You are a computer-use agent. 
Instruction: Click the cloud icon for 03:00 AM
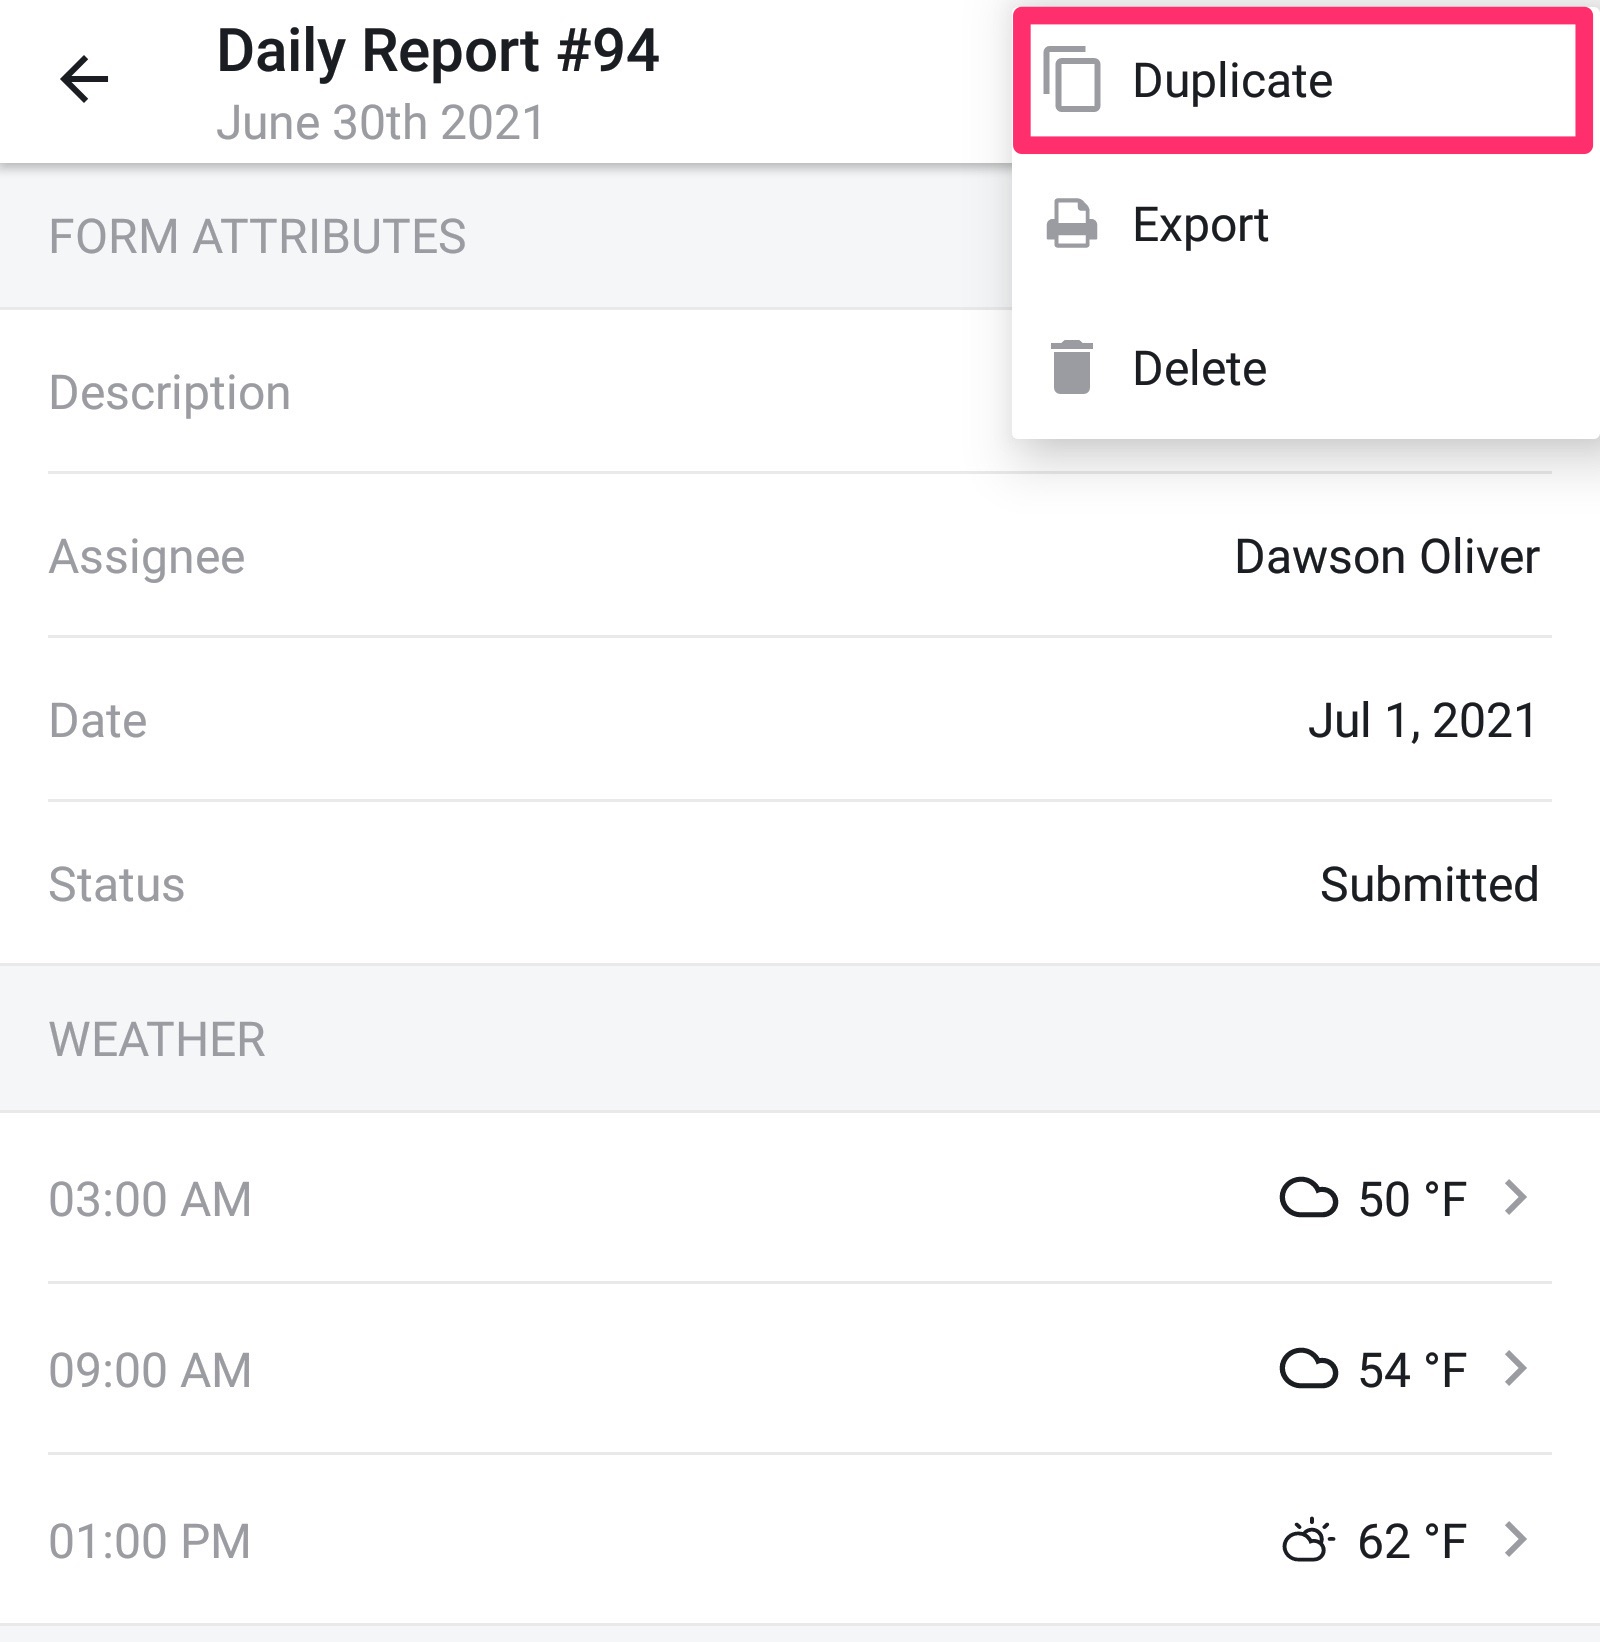(x=1308, y=1198)
